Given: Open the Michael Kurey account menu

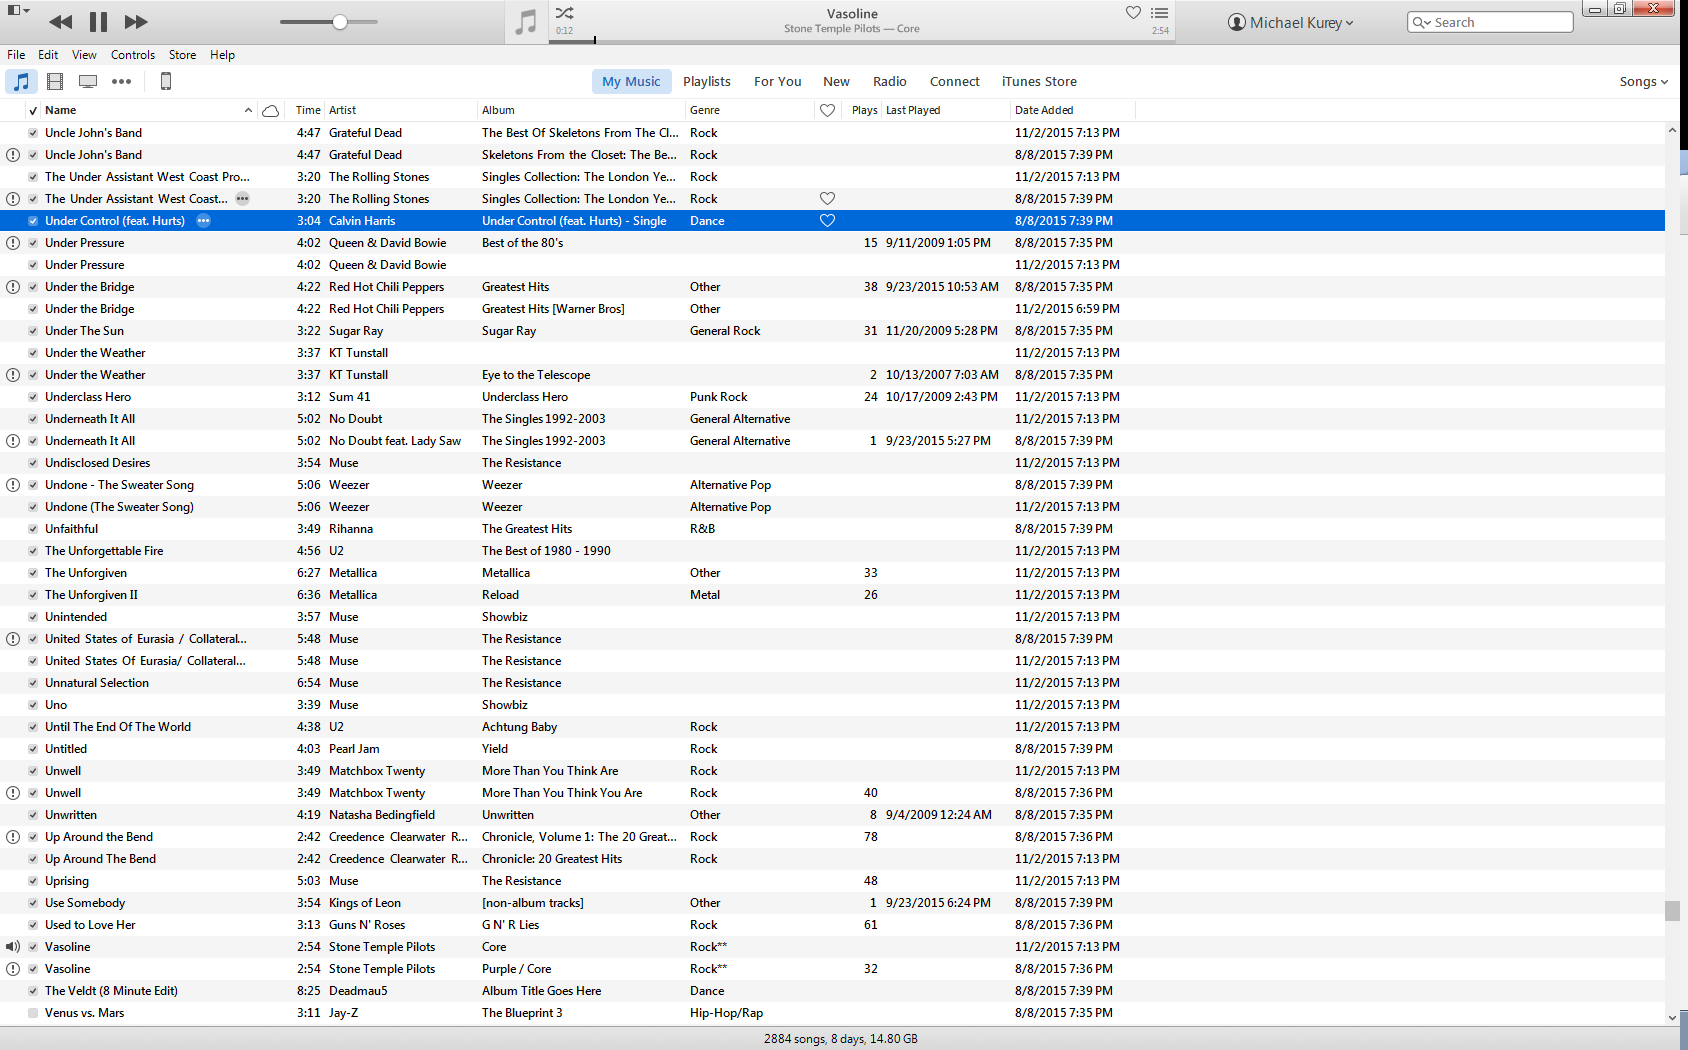Looking at the screenshot, I should pyautogui.click(x=1291, y=22).
